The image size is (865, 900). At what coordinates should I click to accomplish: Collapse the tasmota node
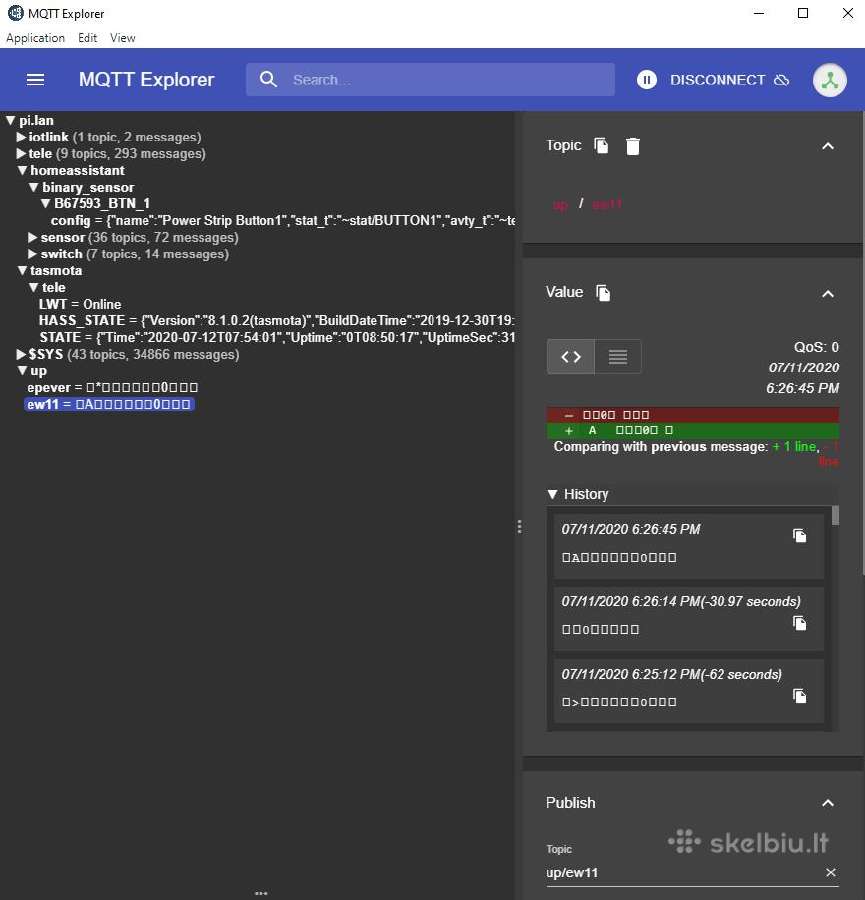coord(22,270)
